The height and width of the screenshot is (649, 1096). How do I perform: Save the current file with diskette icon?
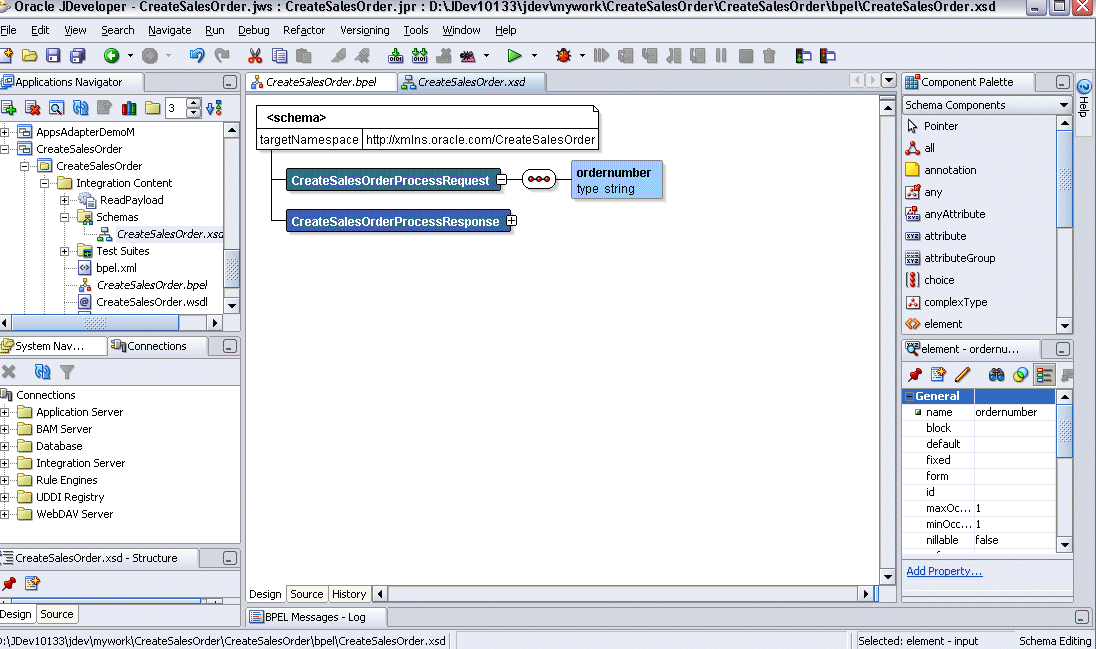(x=53, y=55)
